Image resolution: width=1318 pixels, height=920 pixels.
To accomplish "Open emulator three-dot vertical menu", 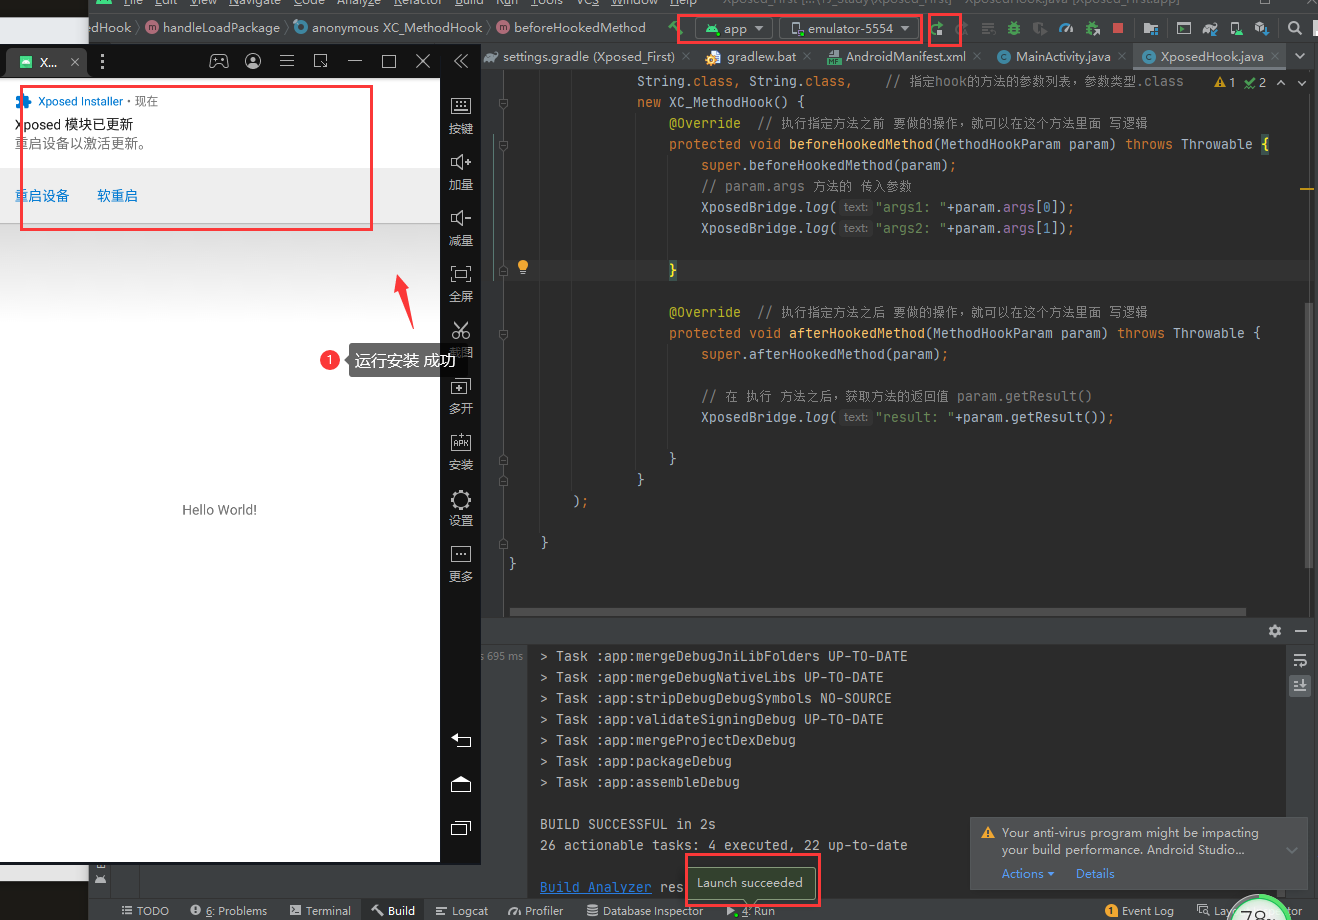I will click(102, 61).
